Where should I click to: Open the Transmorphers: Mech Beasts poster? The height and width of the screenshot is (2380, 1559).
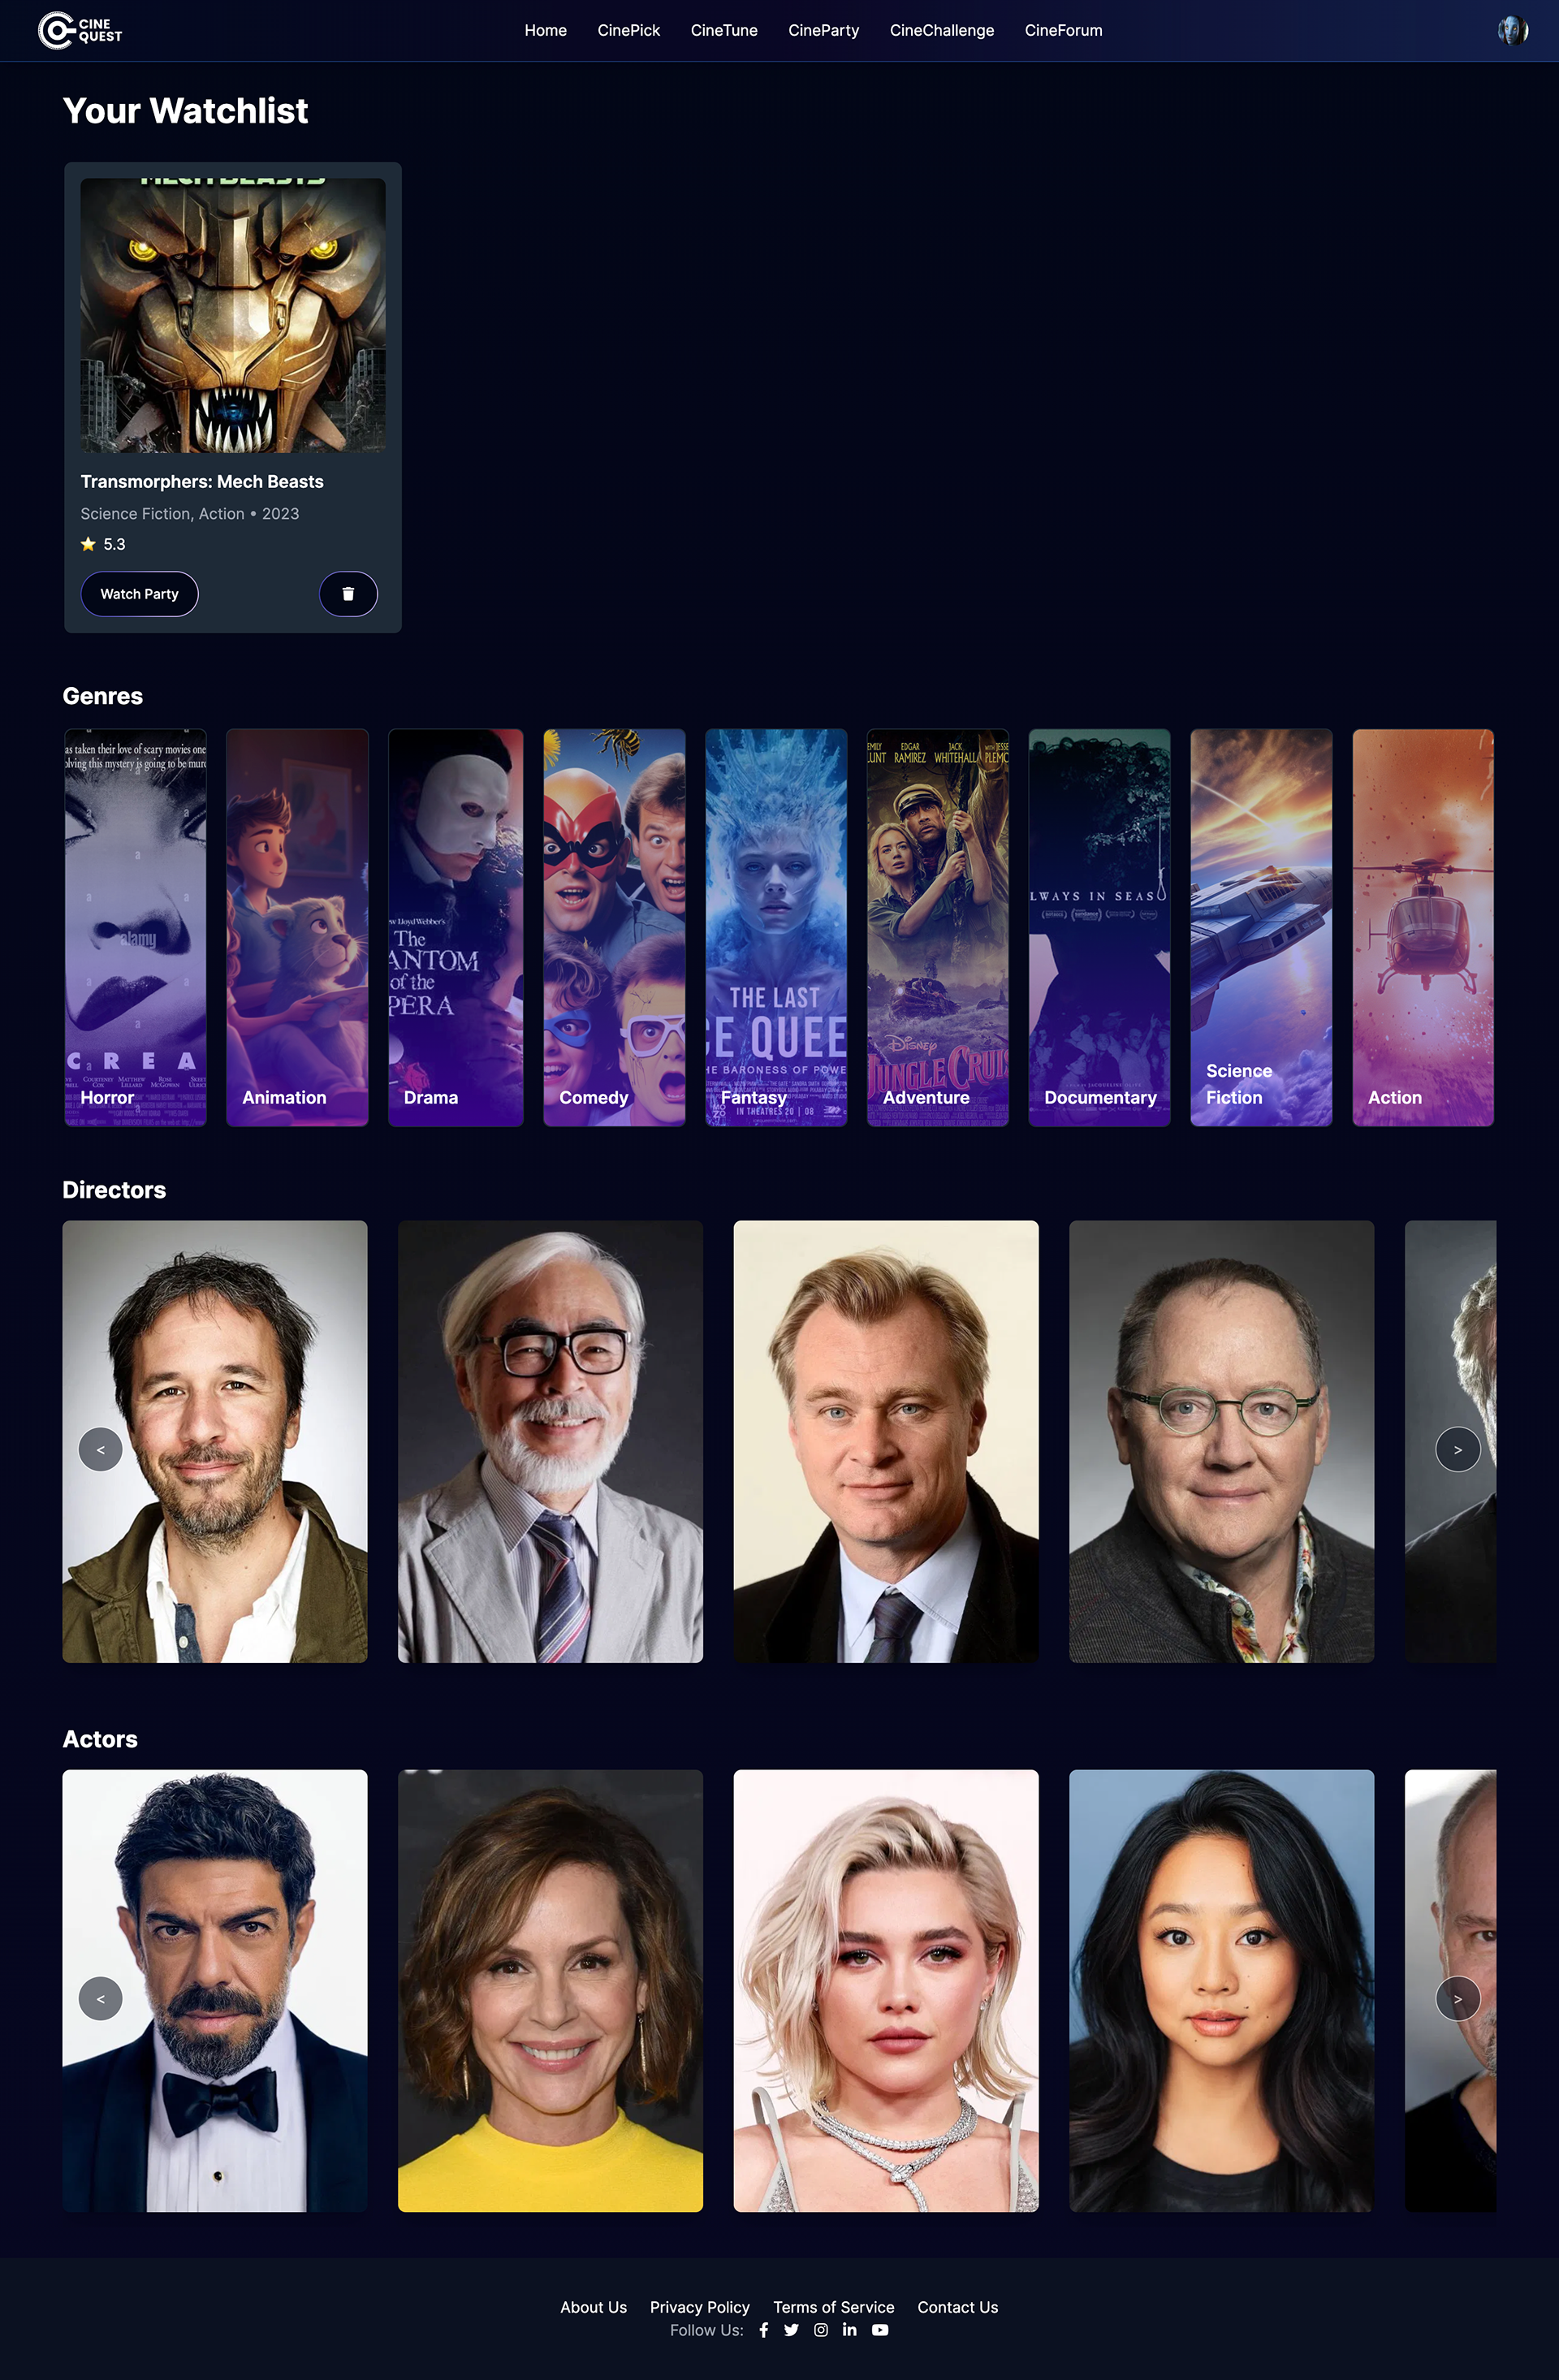point(233,315)
